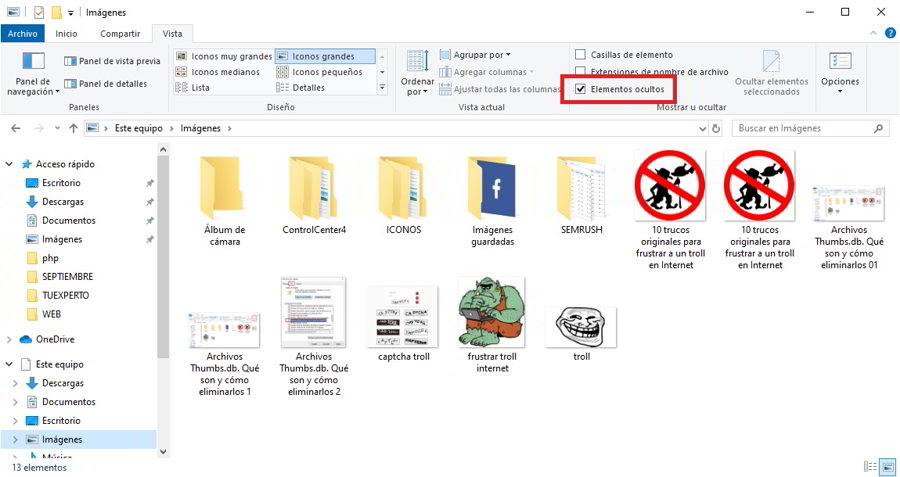Click the up arrow navigation icon
Screen dimensions: 900x477
point(74,129)
